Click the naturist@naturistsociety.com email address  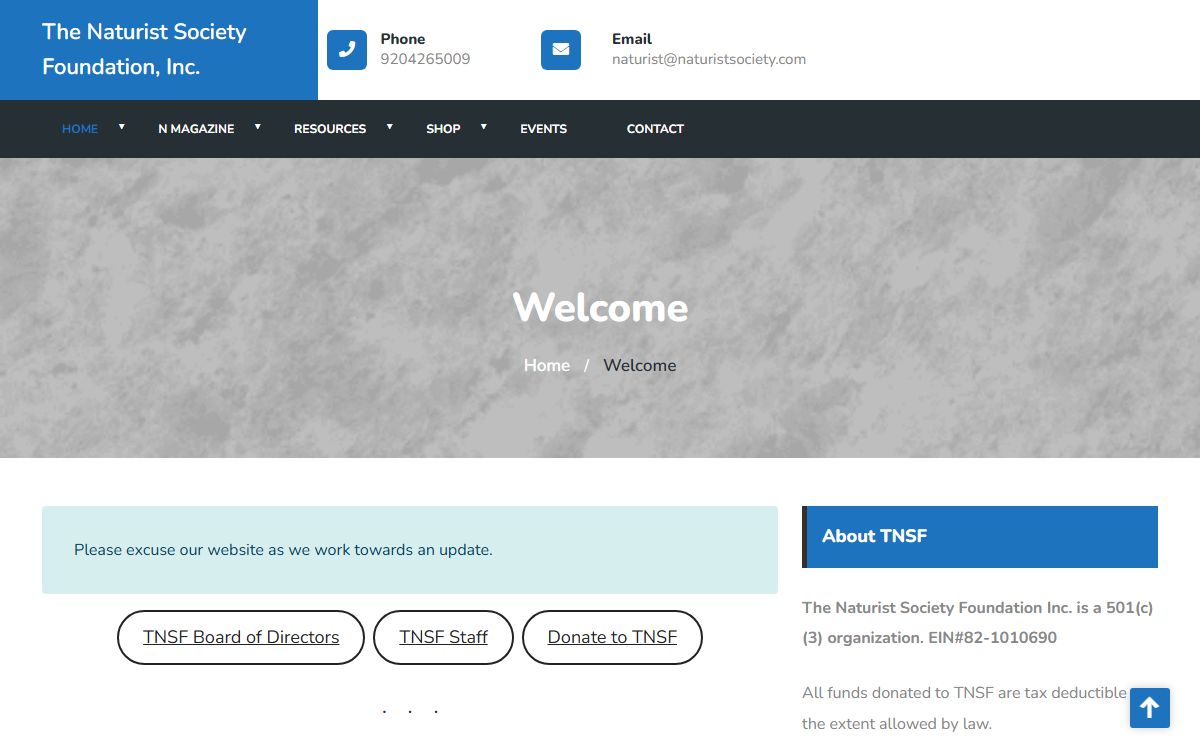(709, 59)
